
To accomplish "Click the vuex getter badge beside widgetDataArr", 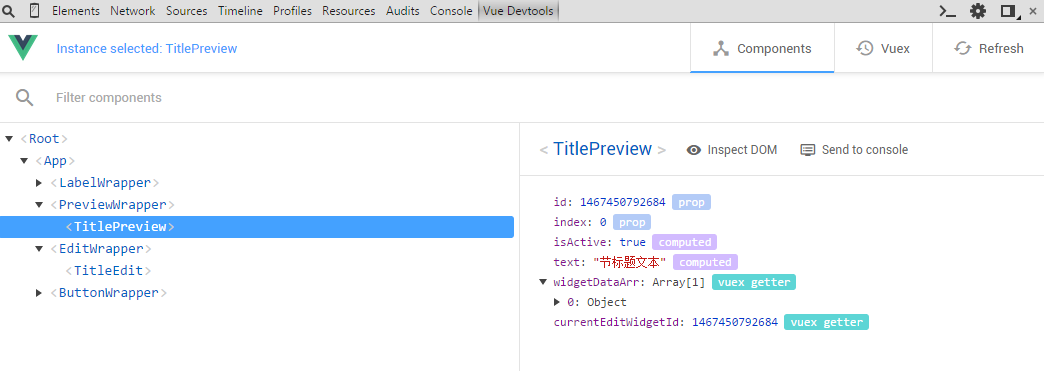I will pos(754,282).
